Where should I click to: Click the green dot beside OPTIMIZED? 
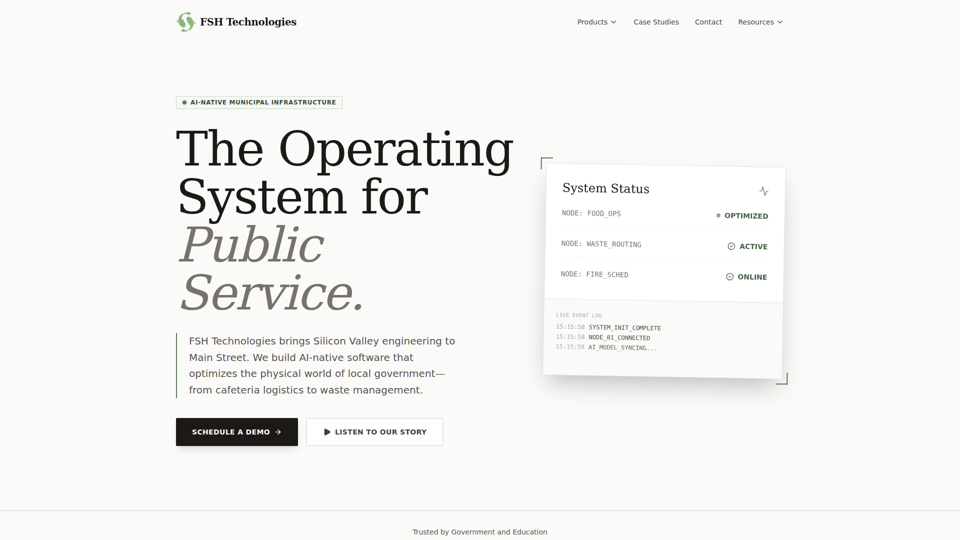coord(718,216)
